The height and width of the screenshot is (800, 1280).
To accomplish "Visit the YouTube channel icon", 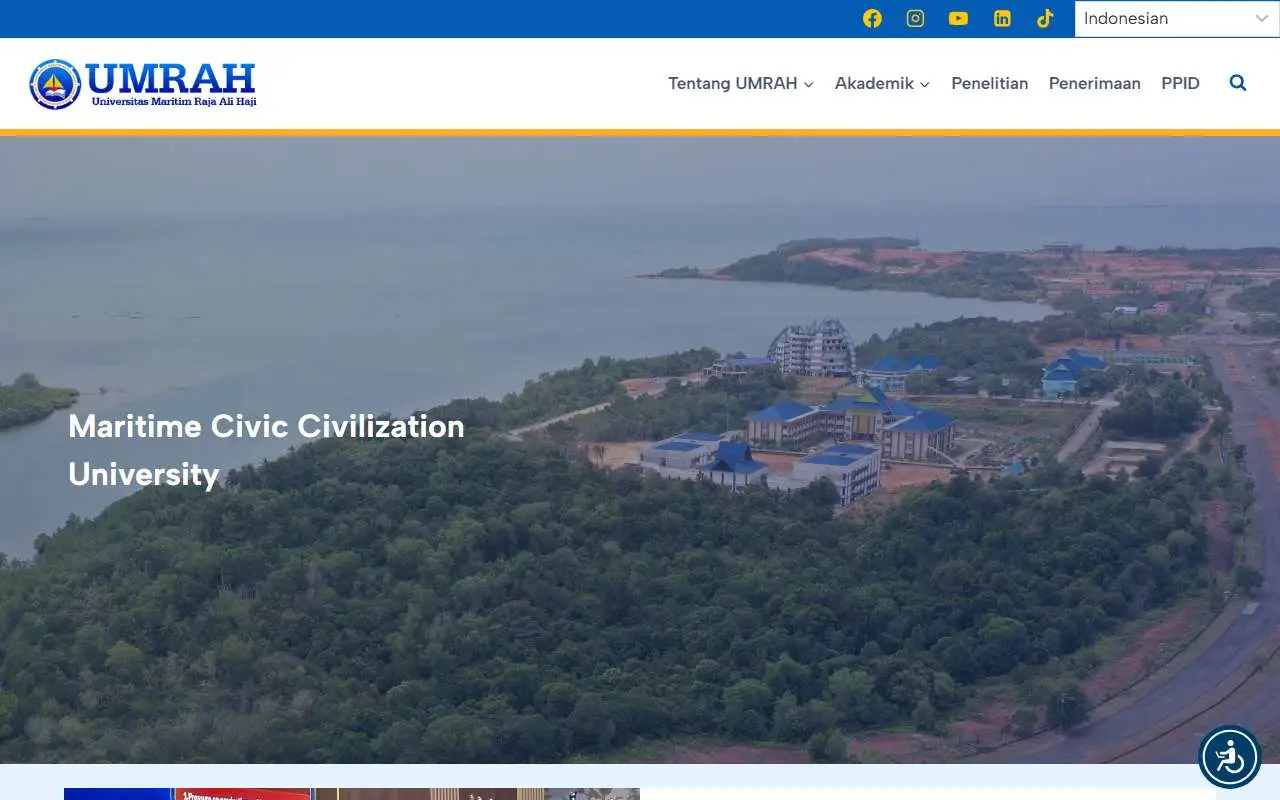I will 958,18.
